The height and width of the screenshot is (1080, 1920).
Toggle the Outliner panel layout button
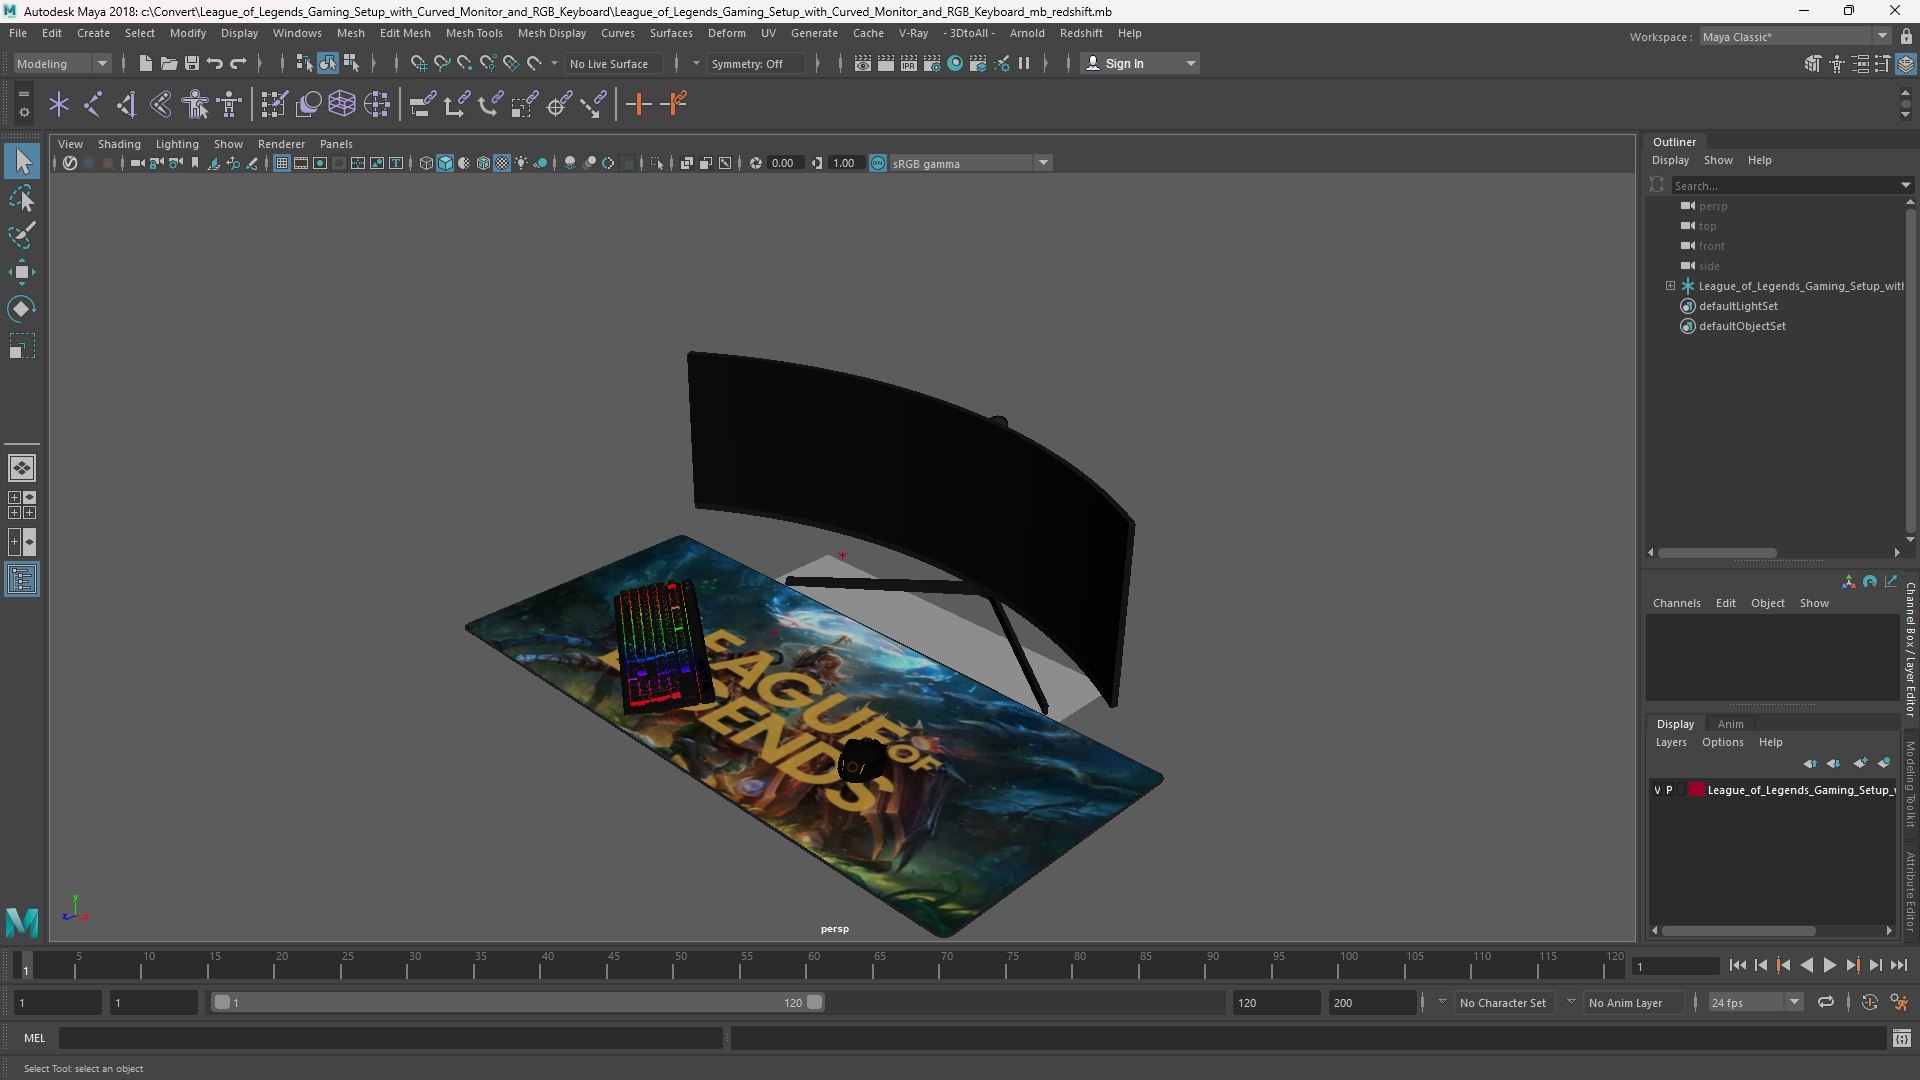pyautogui.click(x=22, y=579)
